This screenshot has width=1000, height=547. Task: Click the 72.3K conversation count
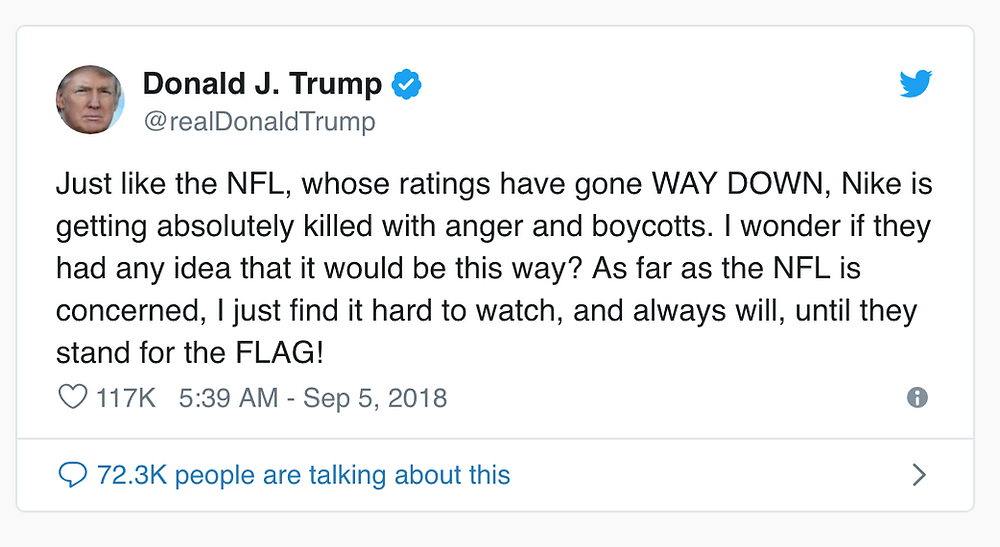tap(132, 475)
